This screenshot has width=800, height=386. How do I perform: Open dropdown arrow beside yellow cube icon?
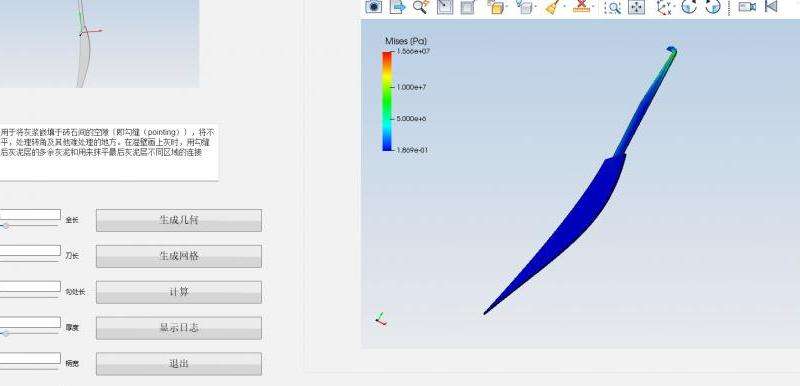pos(507,6)
